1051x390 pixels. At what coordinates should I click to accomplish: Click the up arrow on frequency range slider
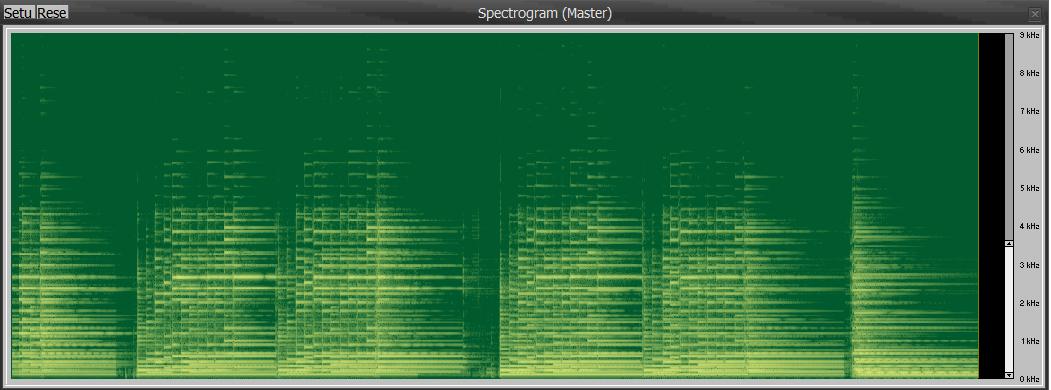[x=1009, y=243]
